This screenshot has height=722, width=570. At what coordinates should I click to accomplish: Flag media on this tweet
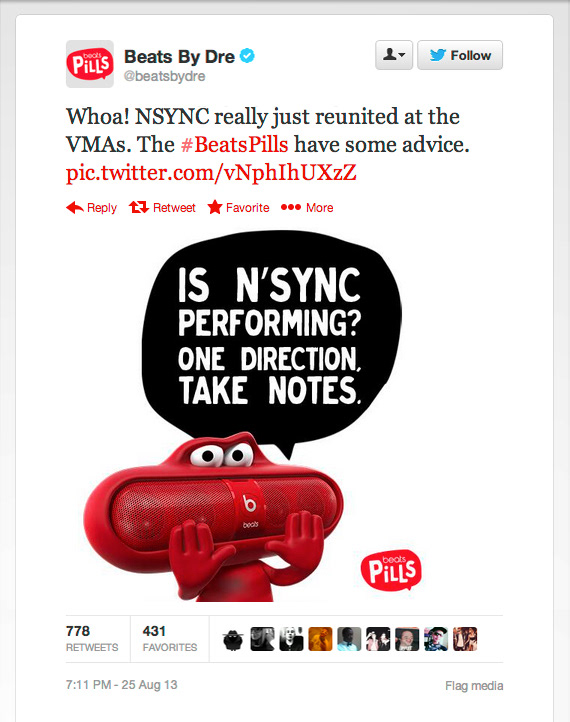pos(474,686)
